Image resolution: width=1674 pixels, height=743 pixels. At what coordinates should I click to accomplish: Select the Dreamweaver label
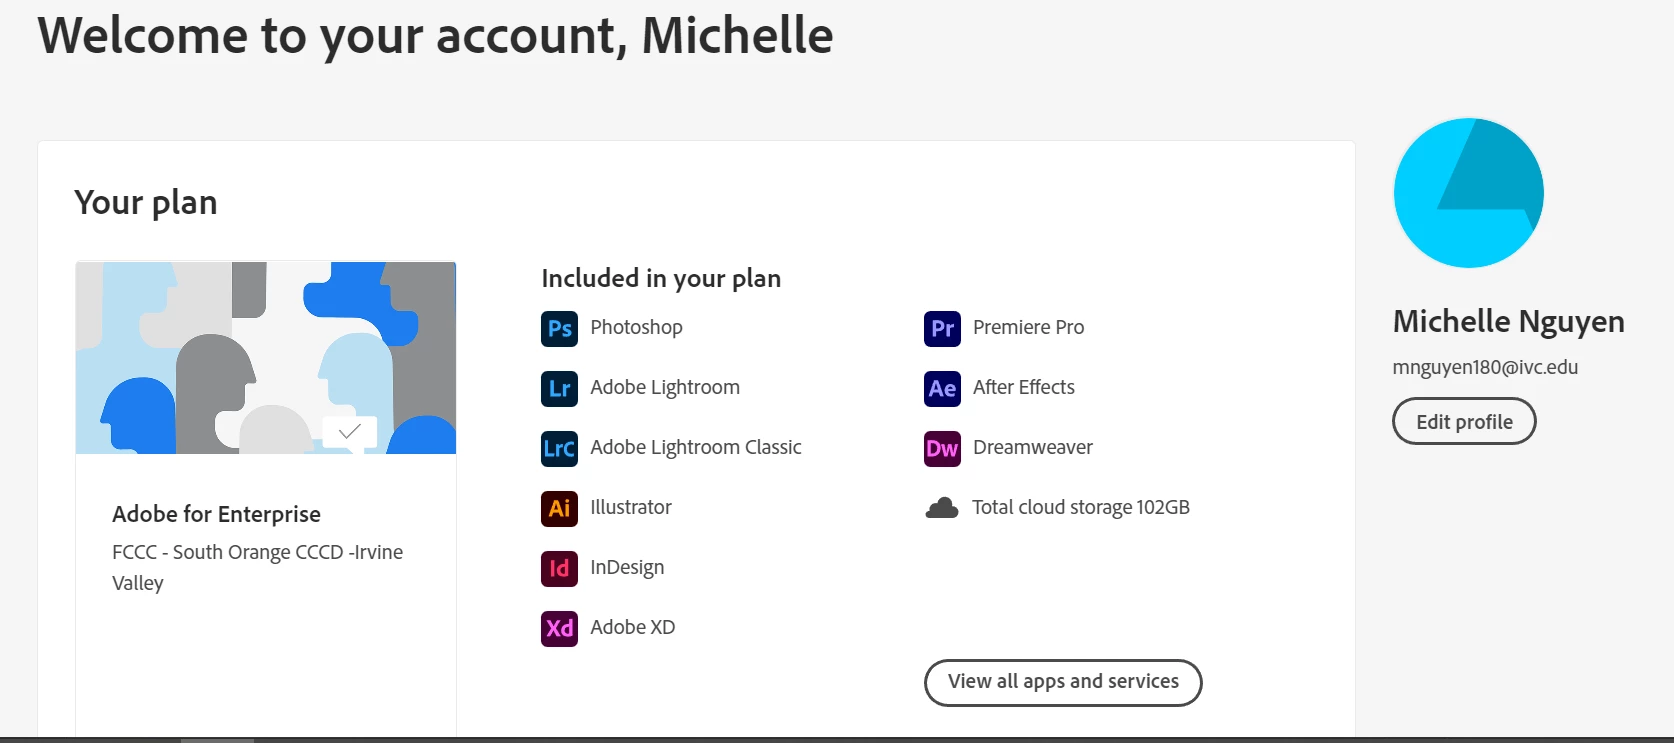click(x=1033, y=447)
